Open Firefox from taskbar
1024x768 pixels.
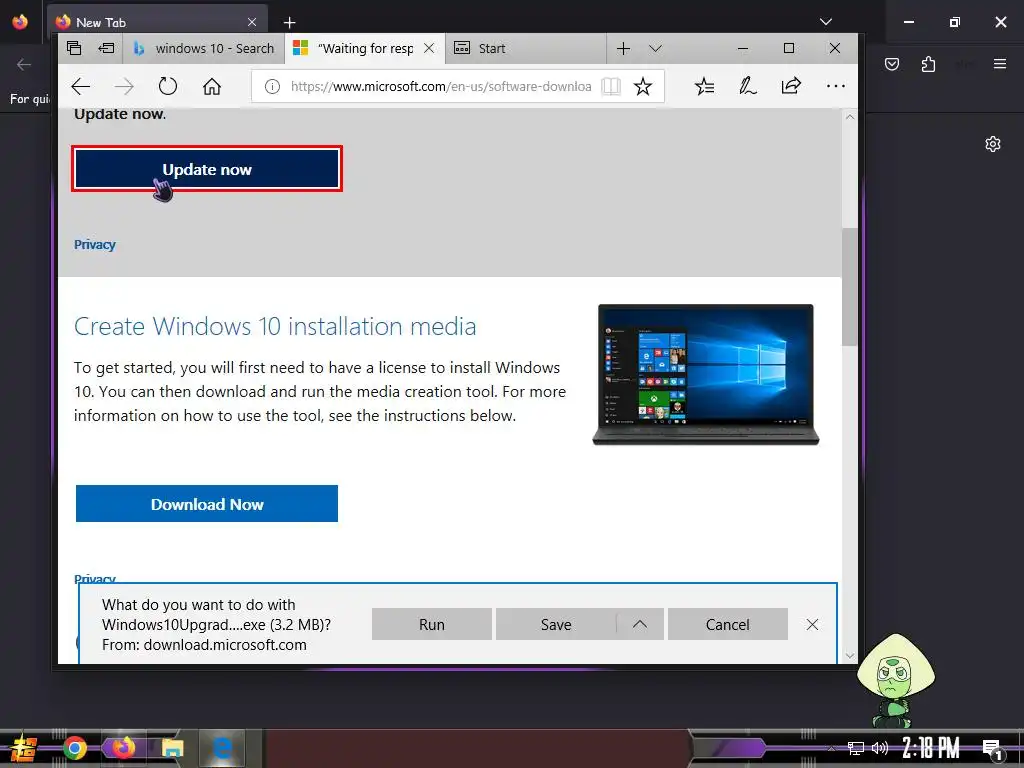pyautogui.click(x=123, y=748)
